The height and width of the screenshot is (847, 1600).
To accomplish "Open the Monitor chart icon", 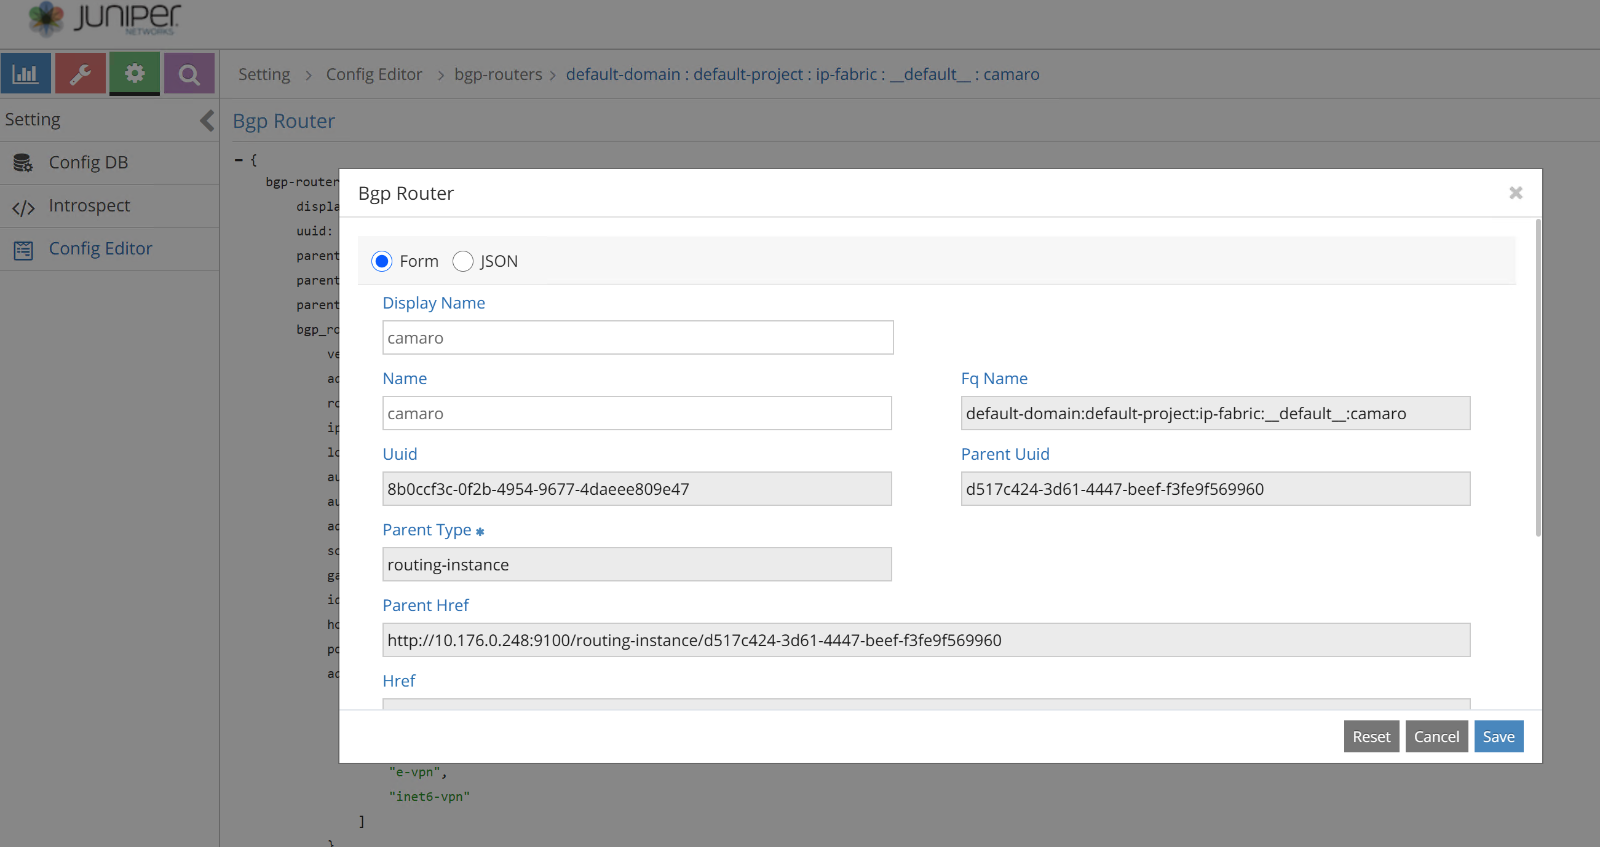I will pyautogui.click(x=26, y=74).
